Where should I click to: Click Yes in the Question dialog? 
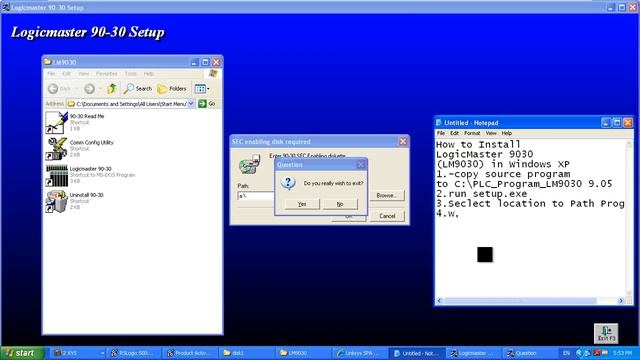(x=302, y=204)
